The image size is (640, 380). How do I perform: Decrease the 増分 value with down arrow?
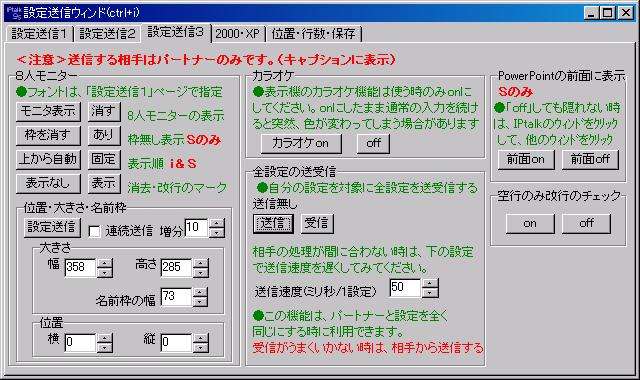coord(217,233)
